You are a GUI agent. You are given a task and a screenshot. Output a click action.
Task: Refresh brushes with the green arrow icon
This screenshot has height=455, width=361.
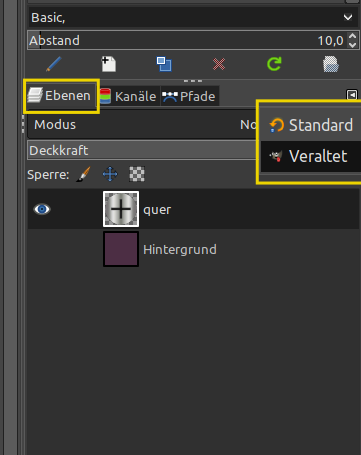click(274, 64)
